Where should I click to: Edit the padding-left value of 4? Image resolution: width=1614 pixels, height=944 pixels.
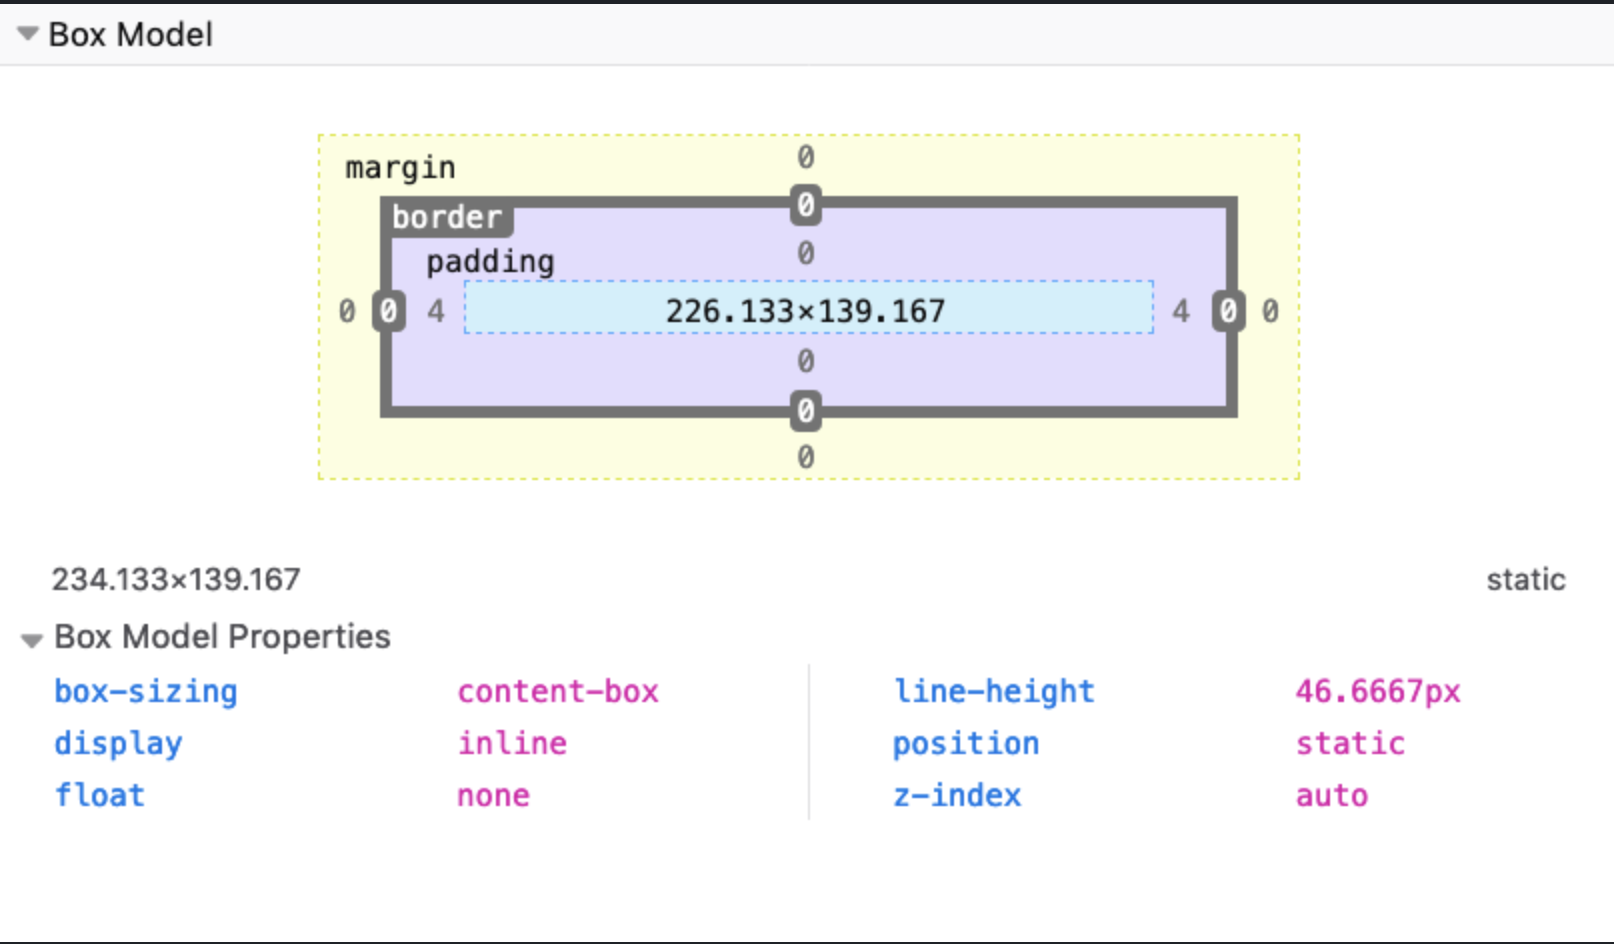coord(436,311)
